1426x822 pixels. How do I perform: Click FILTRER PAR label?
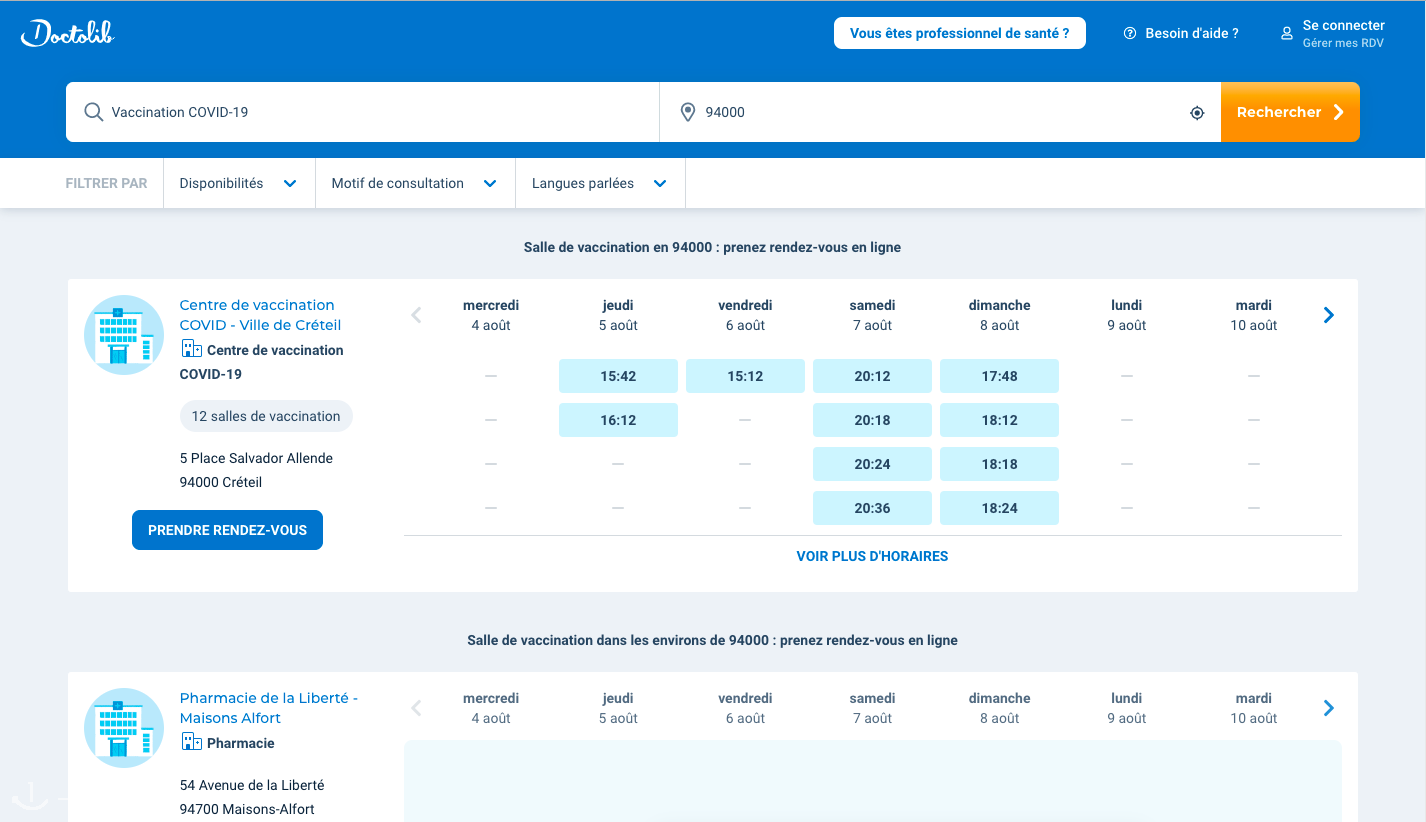click(106, 183)
